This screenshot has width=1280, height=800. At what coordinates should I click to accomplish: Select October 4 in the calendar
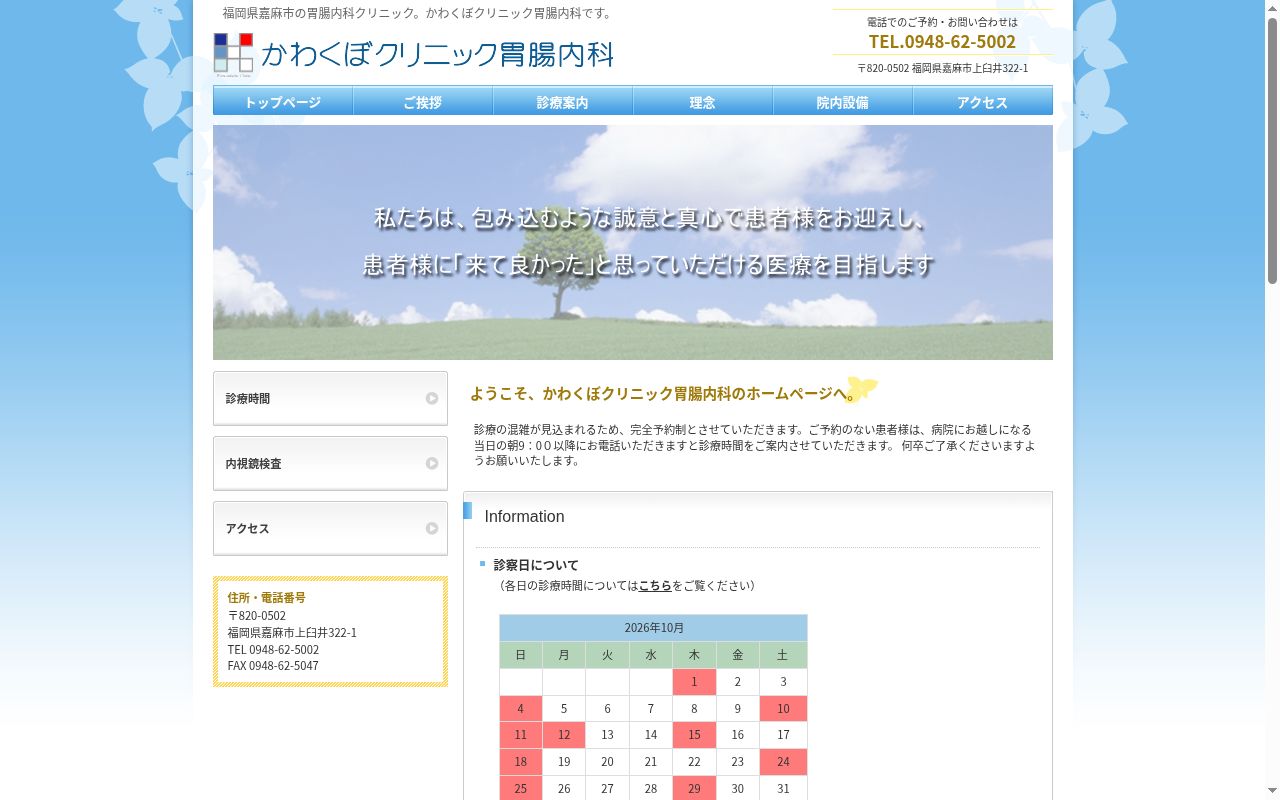click(x=521, y=709)
